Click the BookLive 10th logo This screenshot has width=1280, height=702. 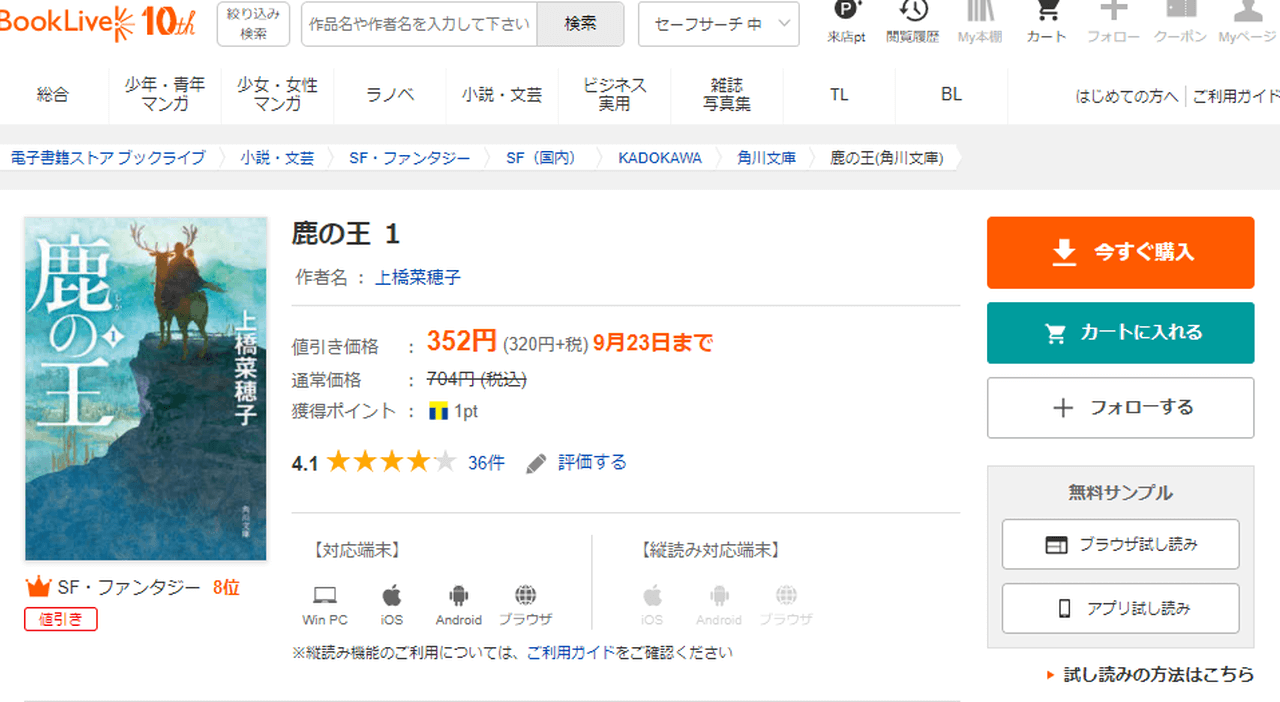97,22
